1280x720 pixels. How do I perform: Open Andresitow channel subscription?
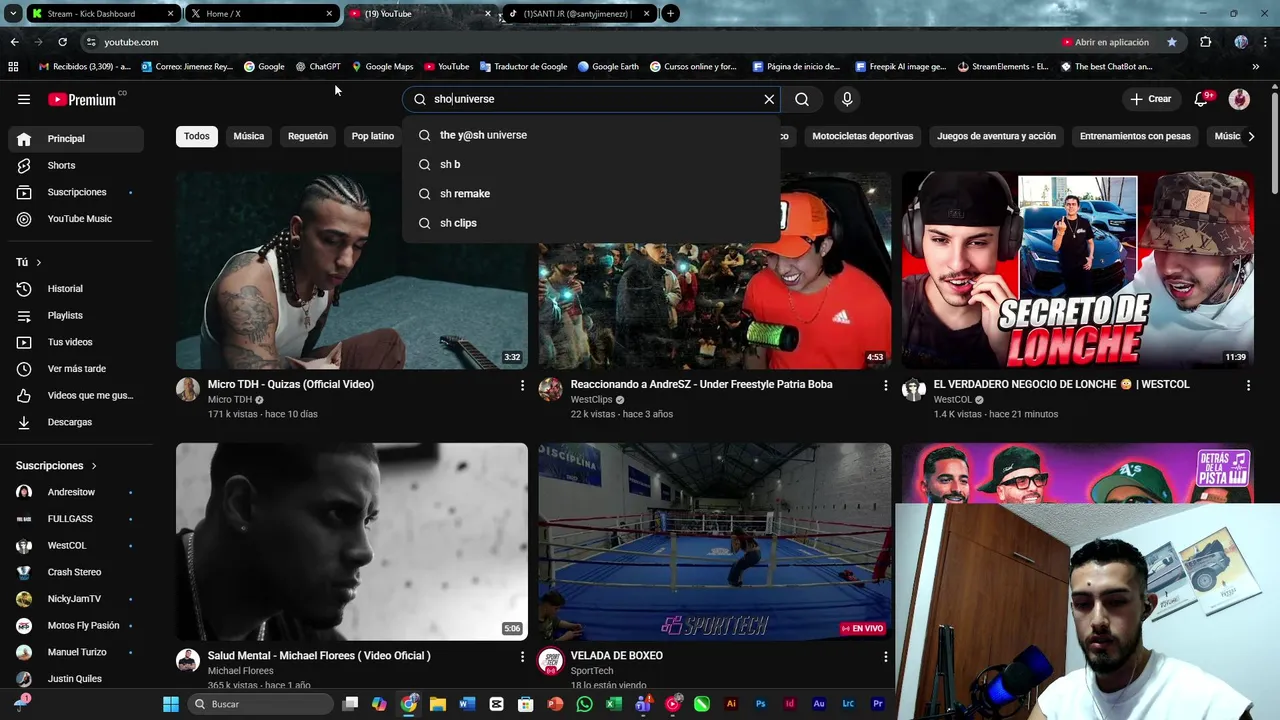pos(76,492)
